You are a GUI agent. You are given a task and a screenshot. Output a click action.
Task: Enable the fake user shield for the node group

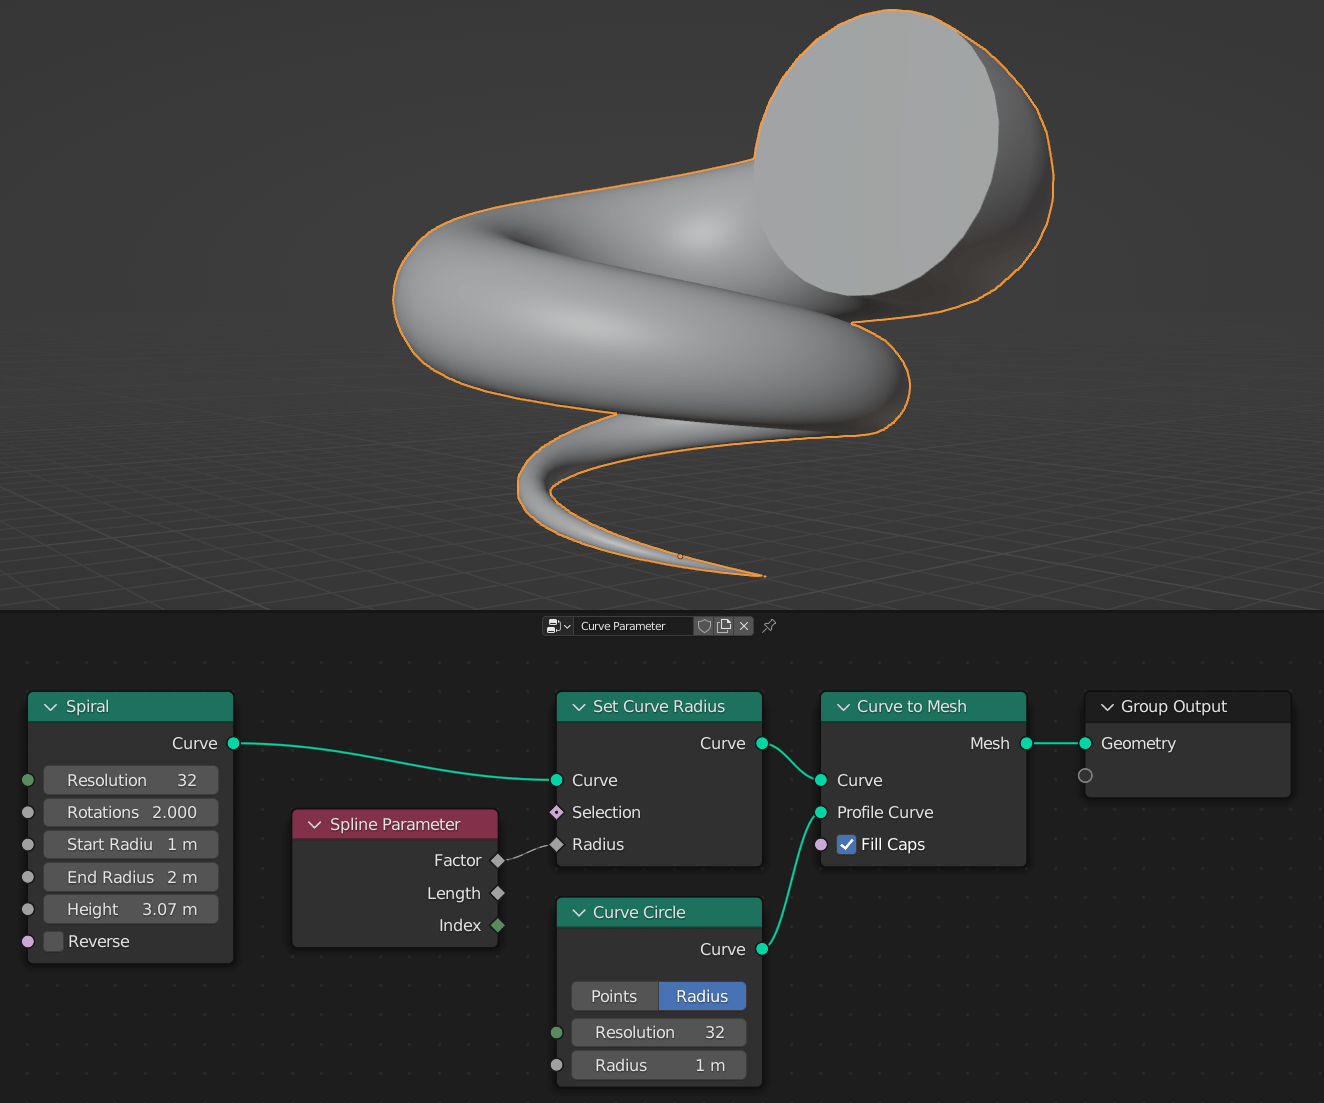click(x=704, y=625)
